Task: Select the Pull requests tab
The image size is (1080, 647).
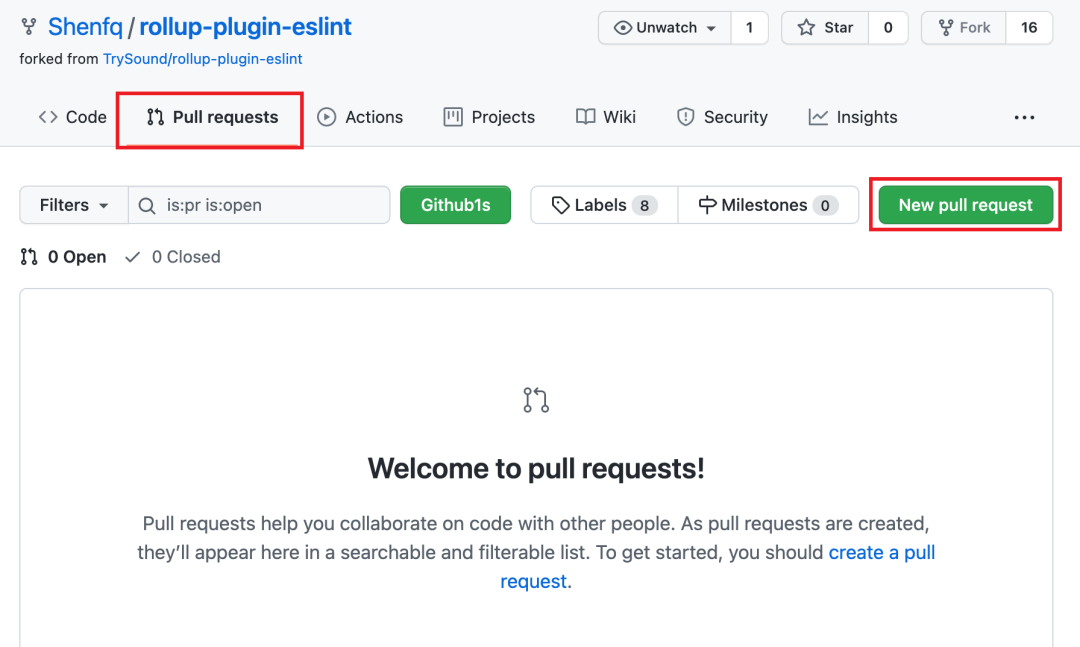Action: [212, 117]
